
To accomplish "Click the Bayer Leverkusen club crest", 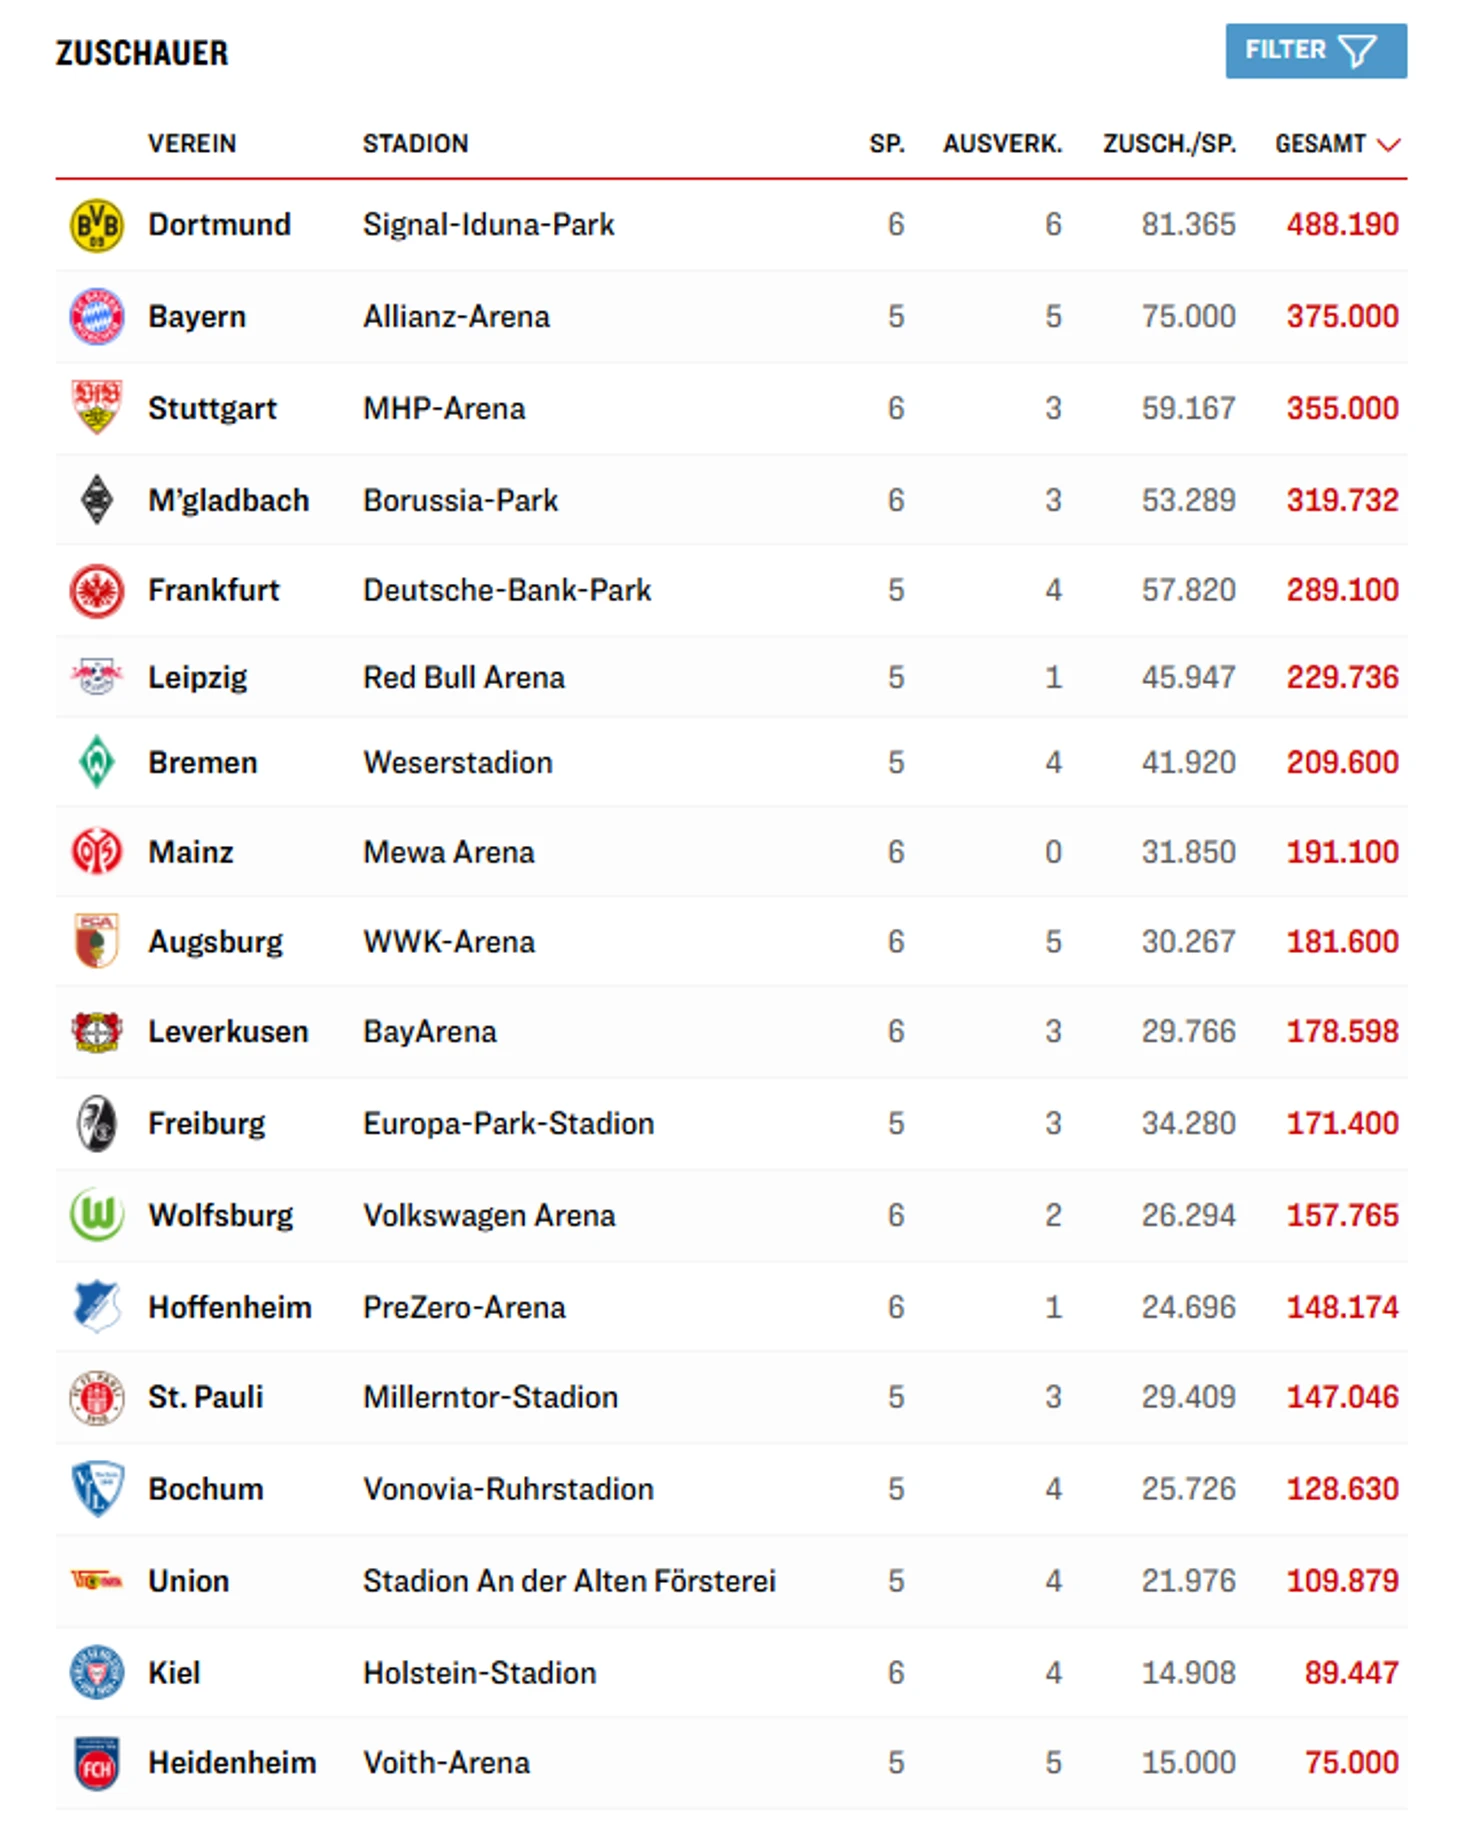I will 96,1032.
